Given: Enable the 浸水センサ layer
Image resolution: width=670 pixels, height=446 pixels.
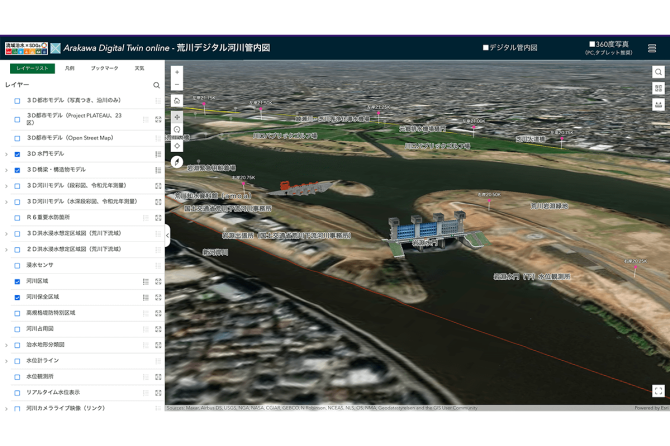Looking at the screenshot, I should [x=17, y=266].
